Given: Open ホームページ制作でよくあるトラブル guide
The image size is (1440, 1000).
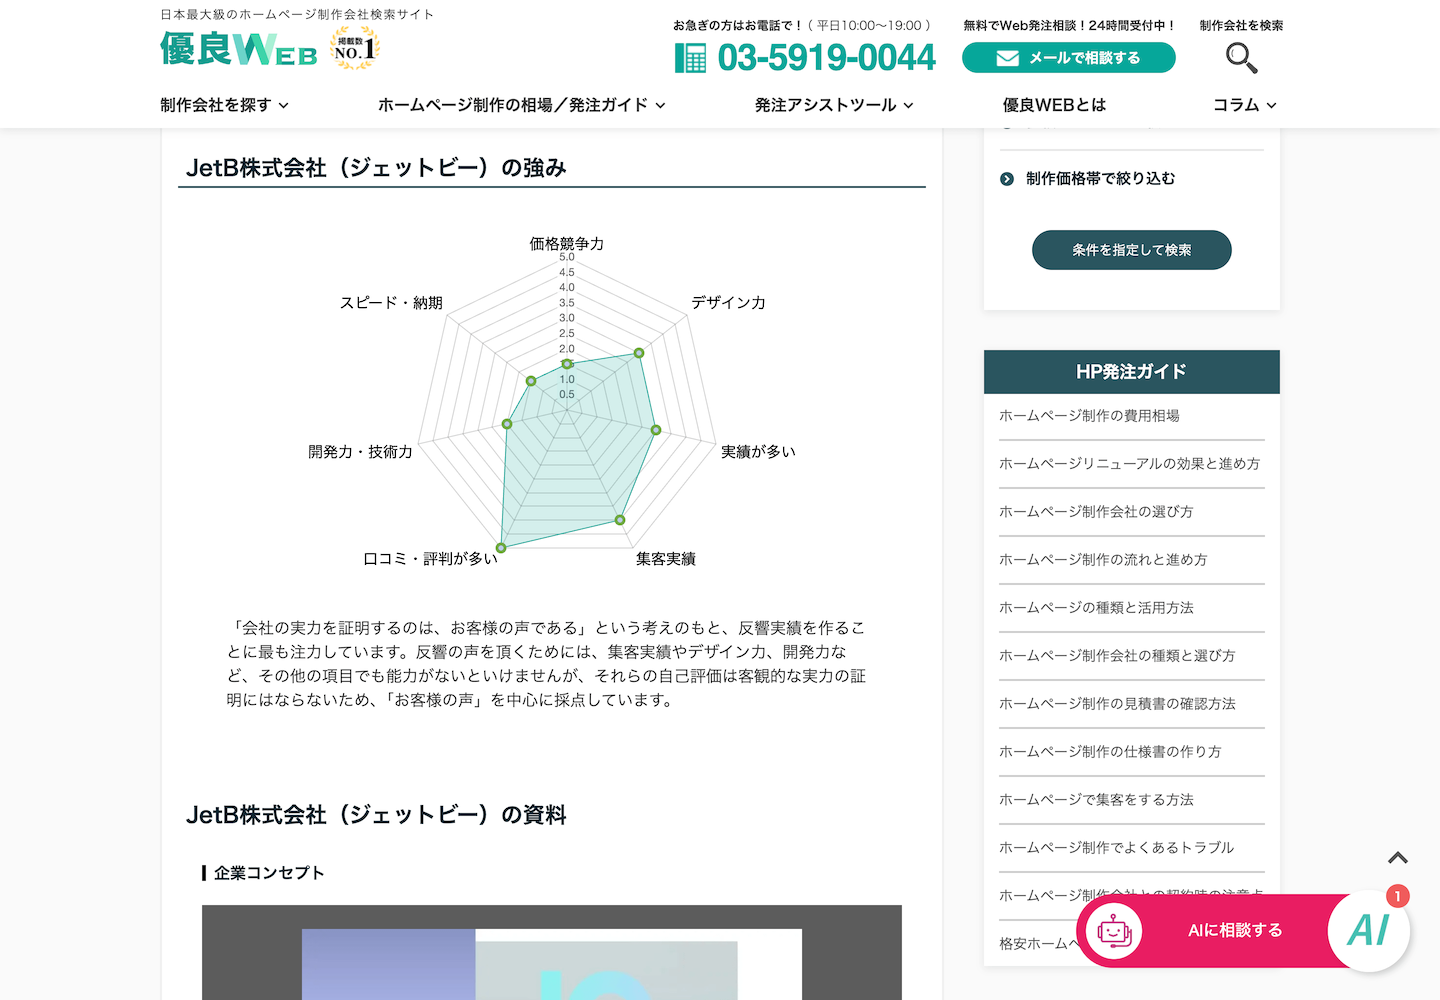Looking at the screenshot, I should click(1116, 848).
